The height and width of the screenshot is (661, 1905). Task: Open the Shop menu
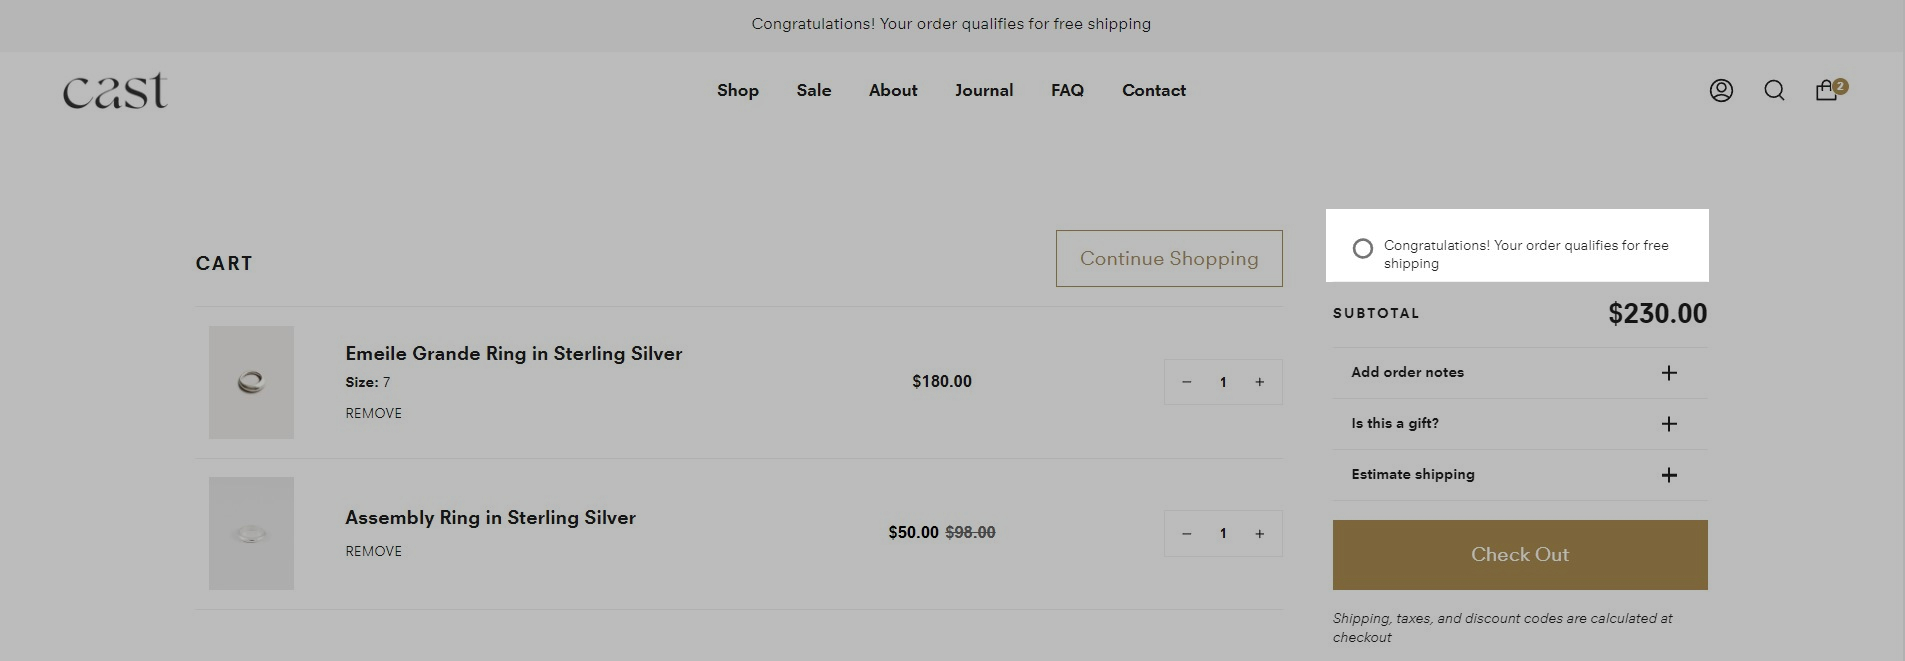(737, 91)
